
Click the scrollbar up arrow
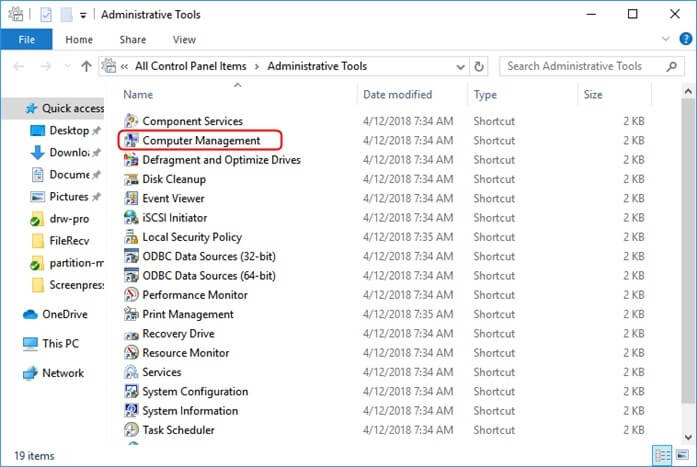point(688,92)
